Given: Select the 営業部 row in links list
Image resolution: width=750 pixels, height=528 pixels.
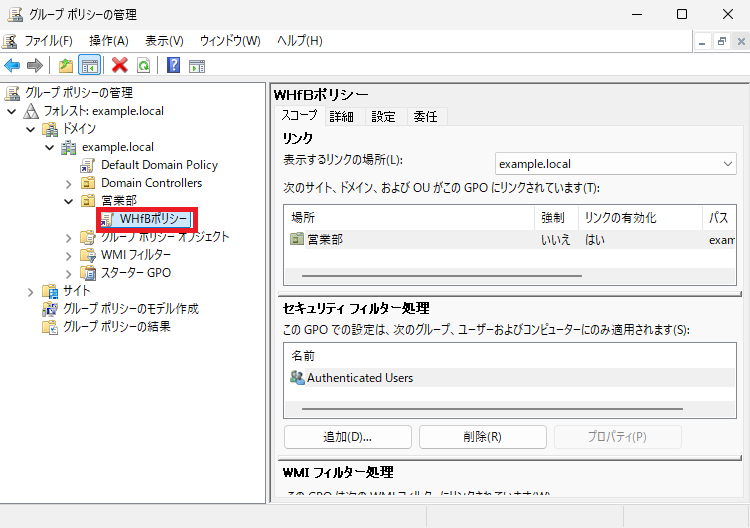Looking at the screenshot, I should (x=510, y=239).
